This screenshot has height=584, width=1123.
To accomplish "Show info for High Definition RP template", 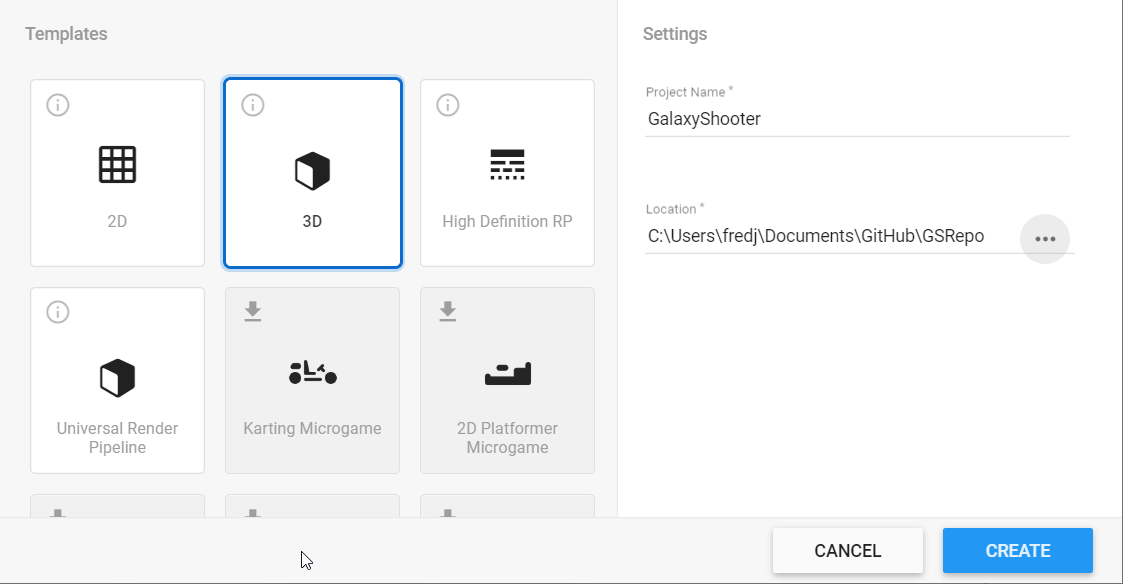I will pos(447,104).
